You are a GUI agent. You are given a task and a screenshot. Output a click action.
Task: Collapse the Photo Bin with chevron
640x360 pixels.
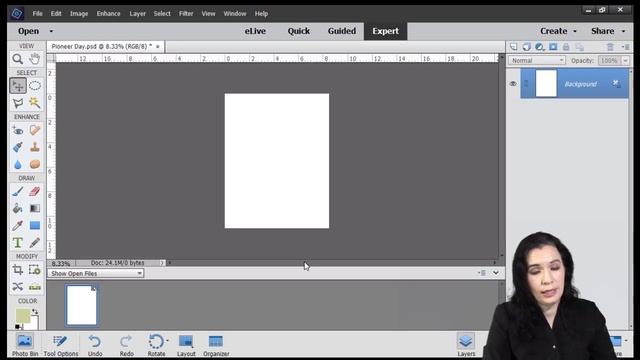click(x=496, y=273)
